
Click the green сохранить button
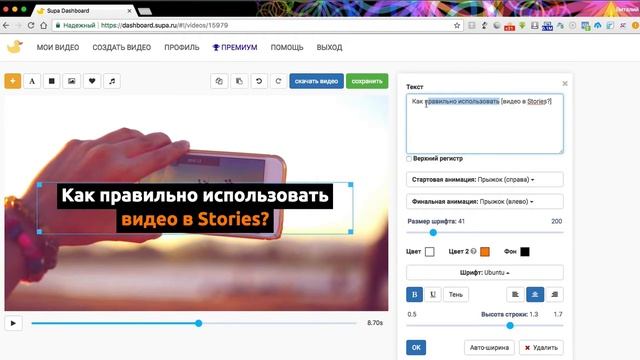367,81
